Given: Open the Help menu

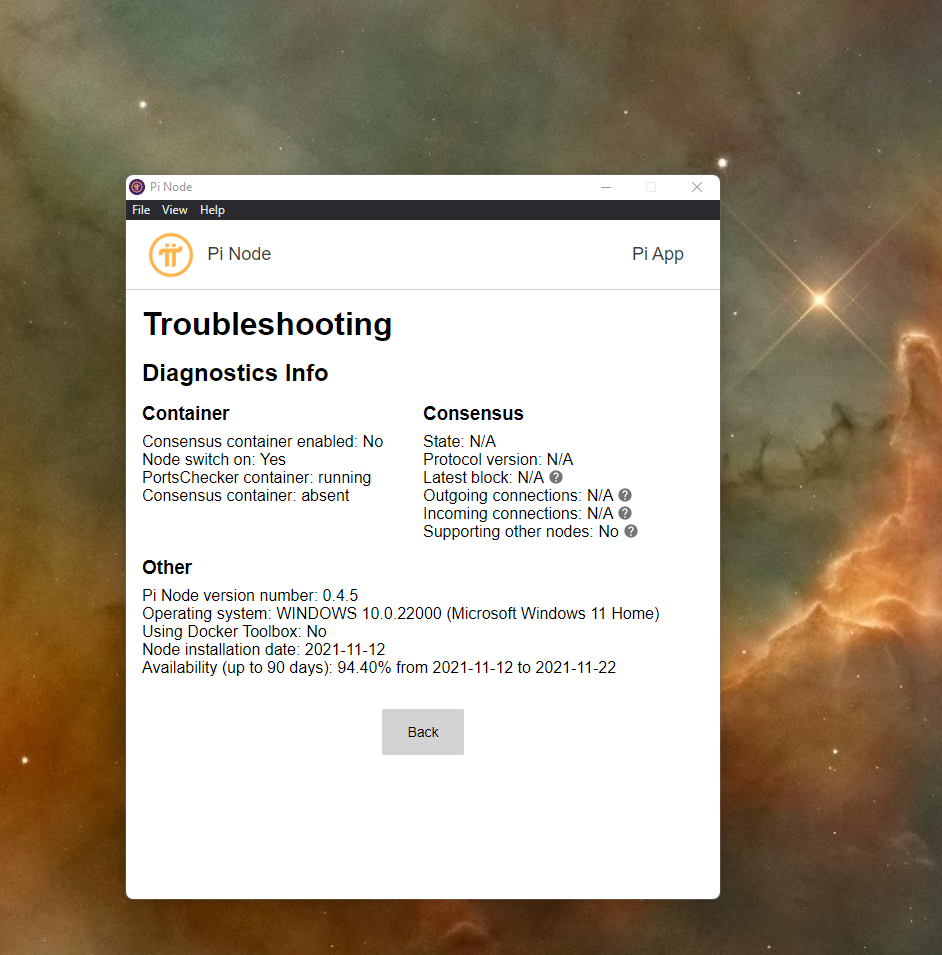Looking at the screenshot, I should coord(212,210).
